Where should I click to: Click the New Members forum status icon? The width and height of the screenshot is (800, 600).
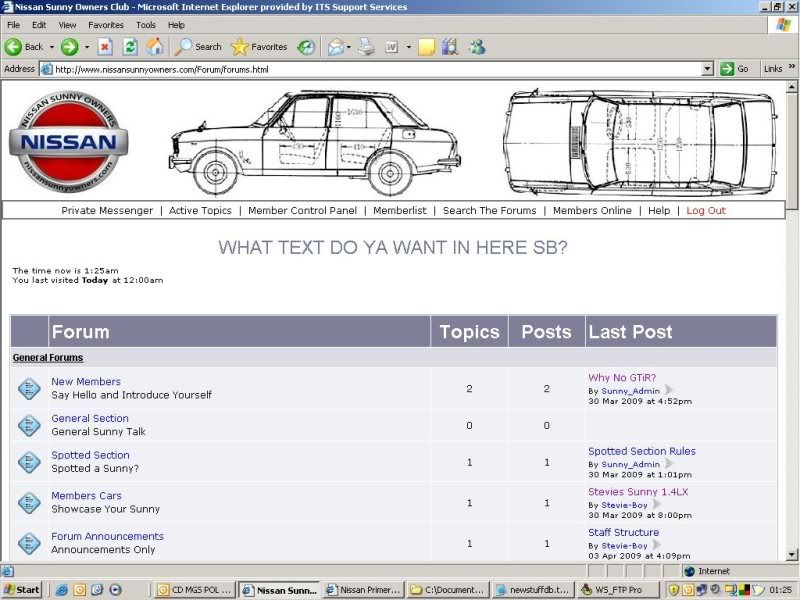(29, 389)
